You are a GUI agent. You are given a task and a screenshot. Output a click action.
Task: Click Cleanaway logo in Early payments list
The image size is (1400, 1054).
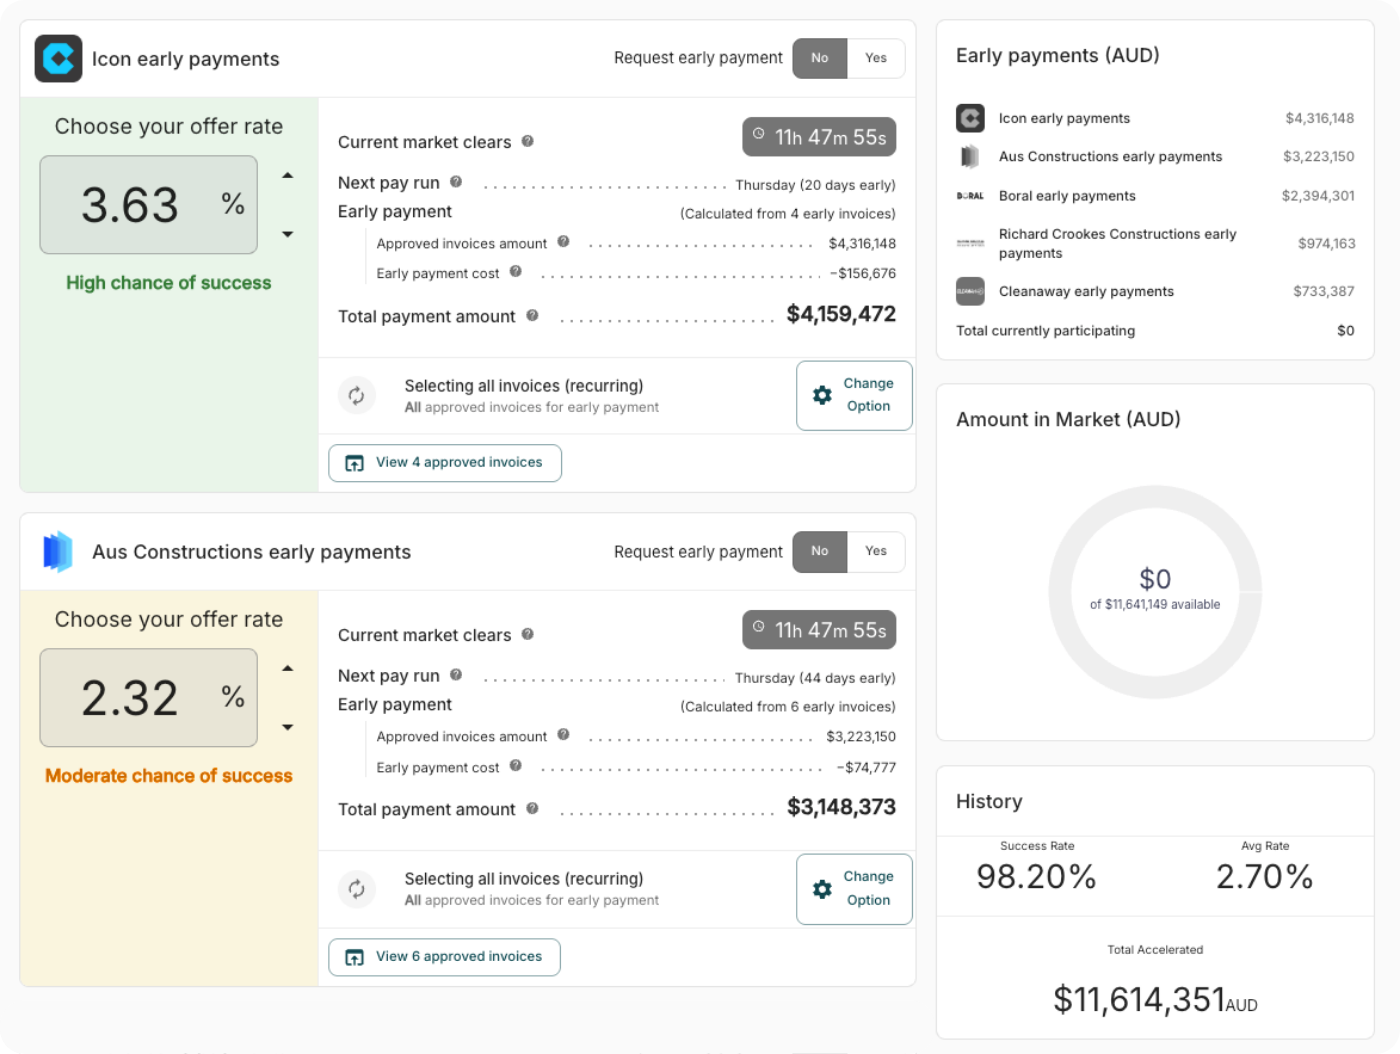970,291
